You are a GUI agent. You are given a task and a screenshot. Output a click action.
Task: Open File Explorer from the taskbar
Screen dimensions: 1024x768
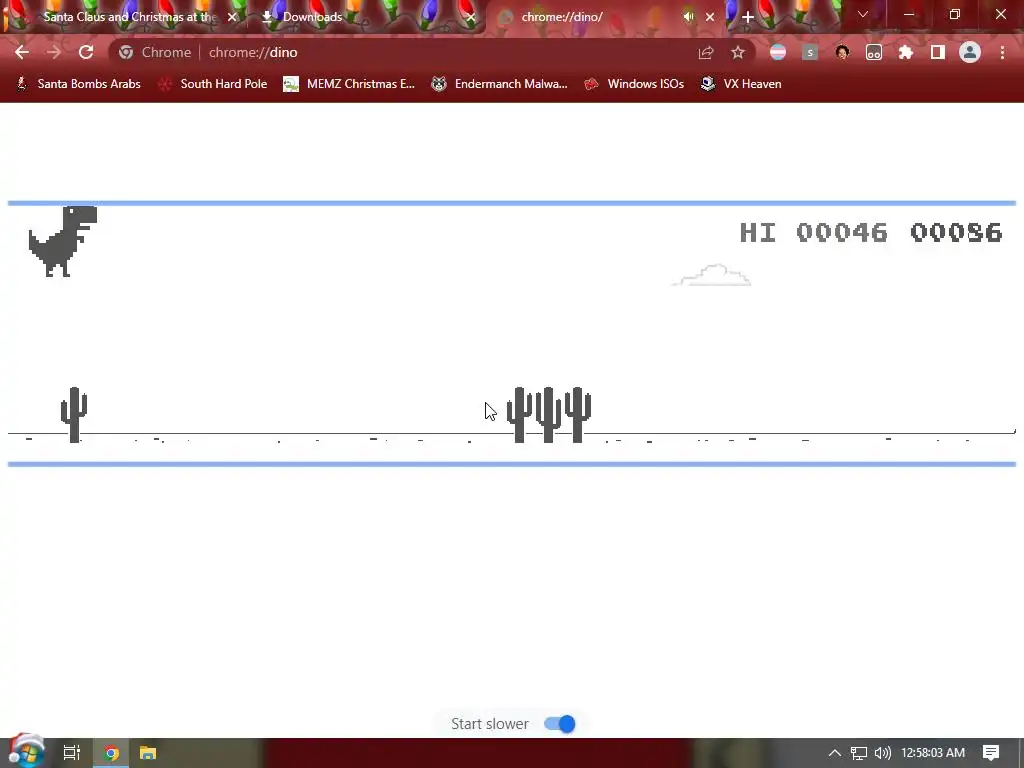click(148, 753)
